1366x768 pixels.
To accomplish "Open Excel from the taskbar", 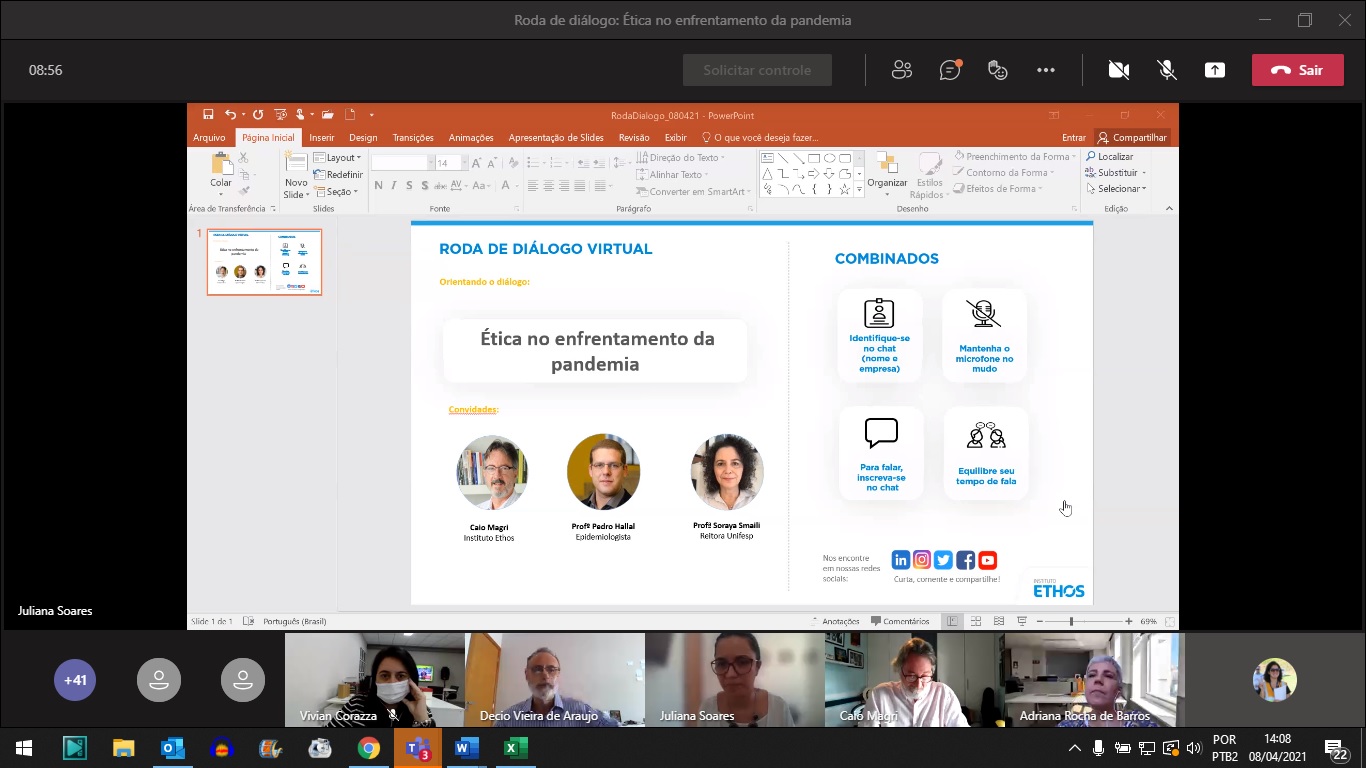I will (x=516, y=748).
